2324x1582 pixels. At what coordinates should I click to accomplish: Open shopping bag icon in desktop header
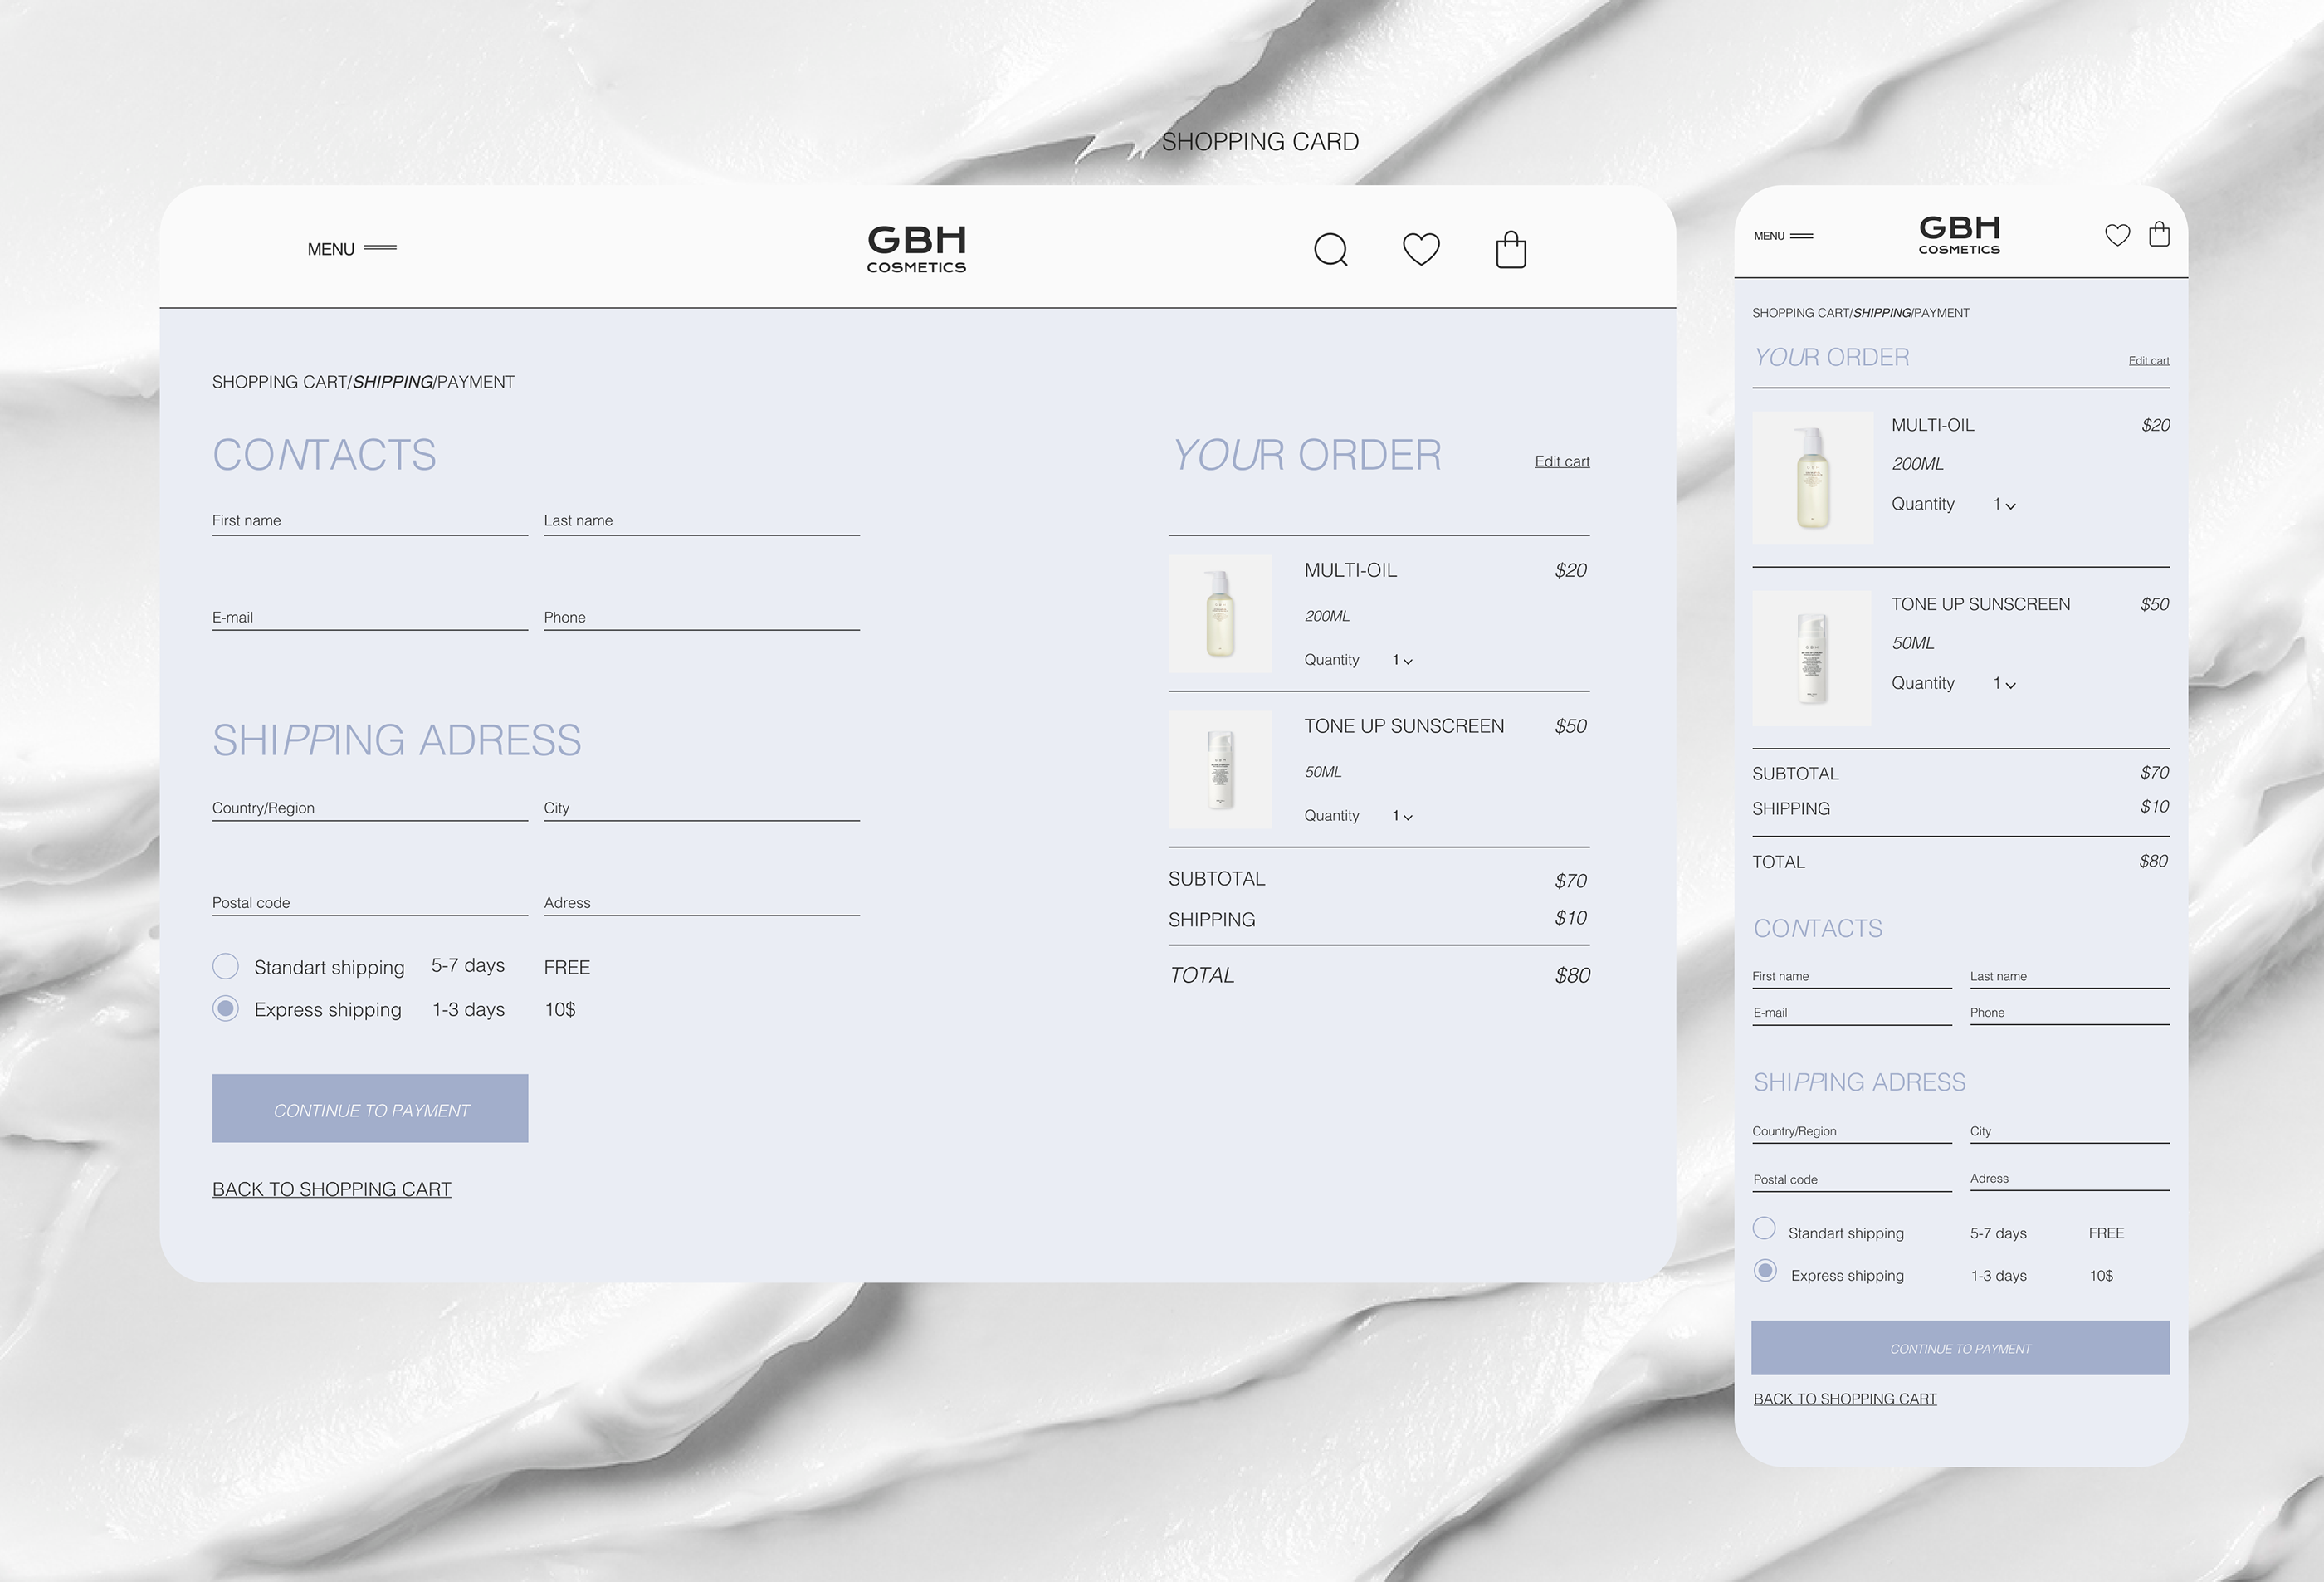1510,249
